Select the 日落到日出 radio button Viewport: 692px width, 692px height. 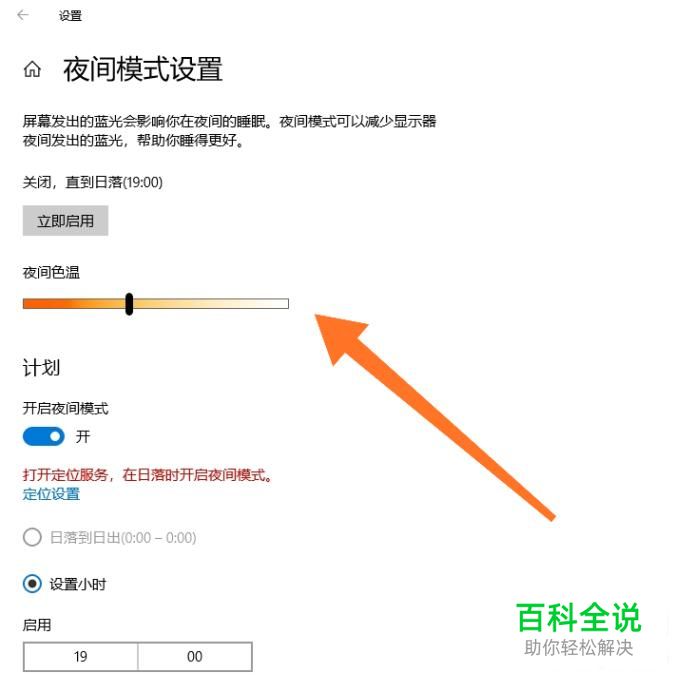click(32, 537)
